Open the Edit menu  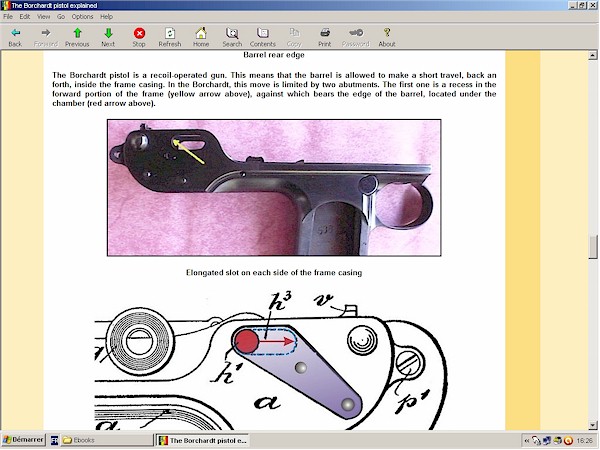coord(25,17)
